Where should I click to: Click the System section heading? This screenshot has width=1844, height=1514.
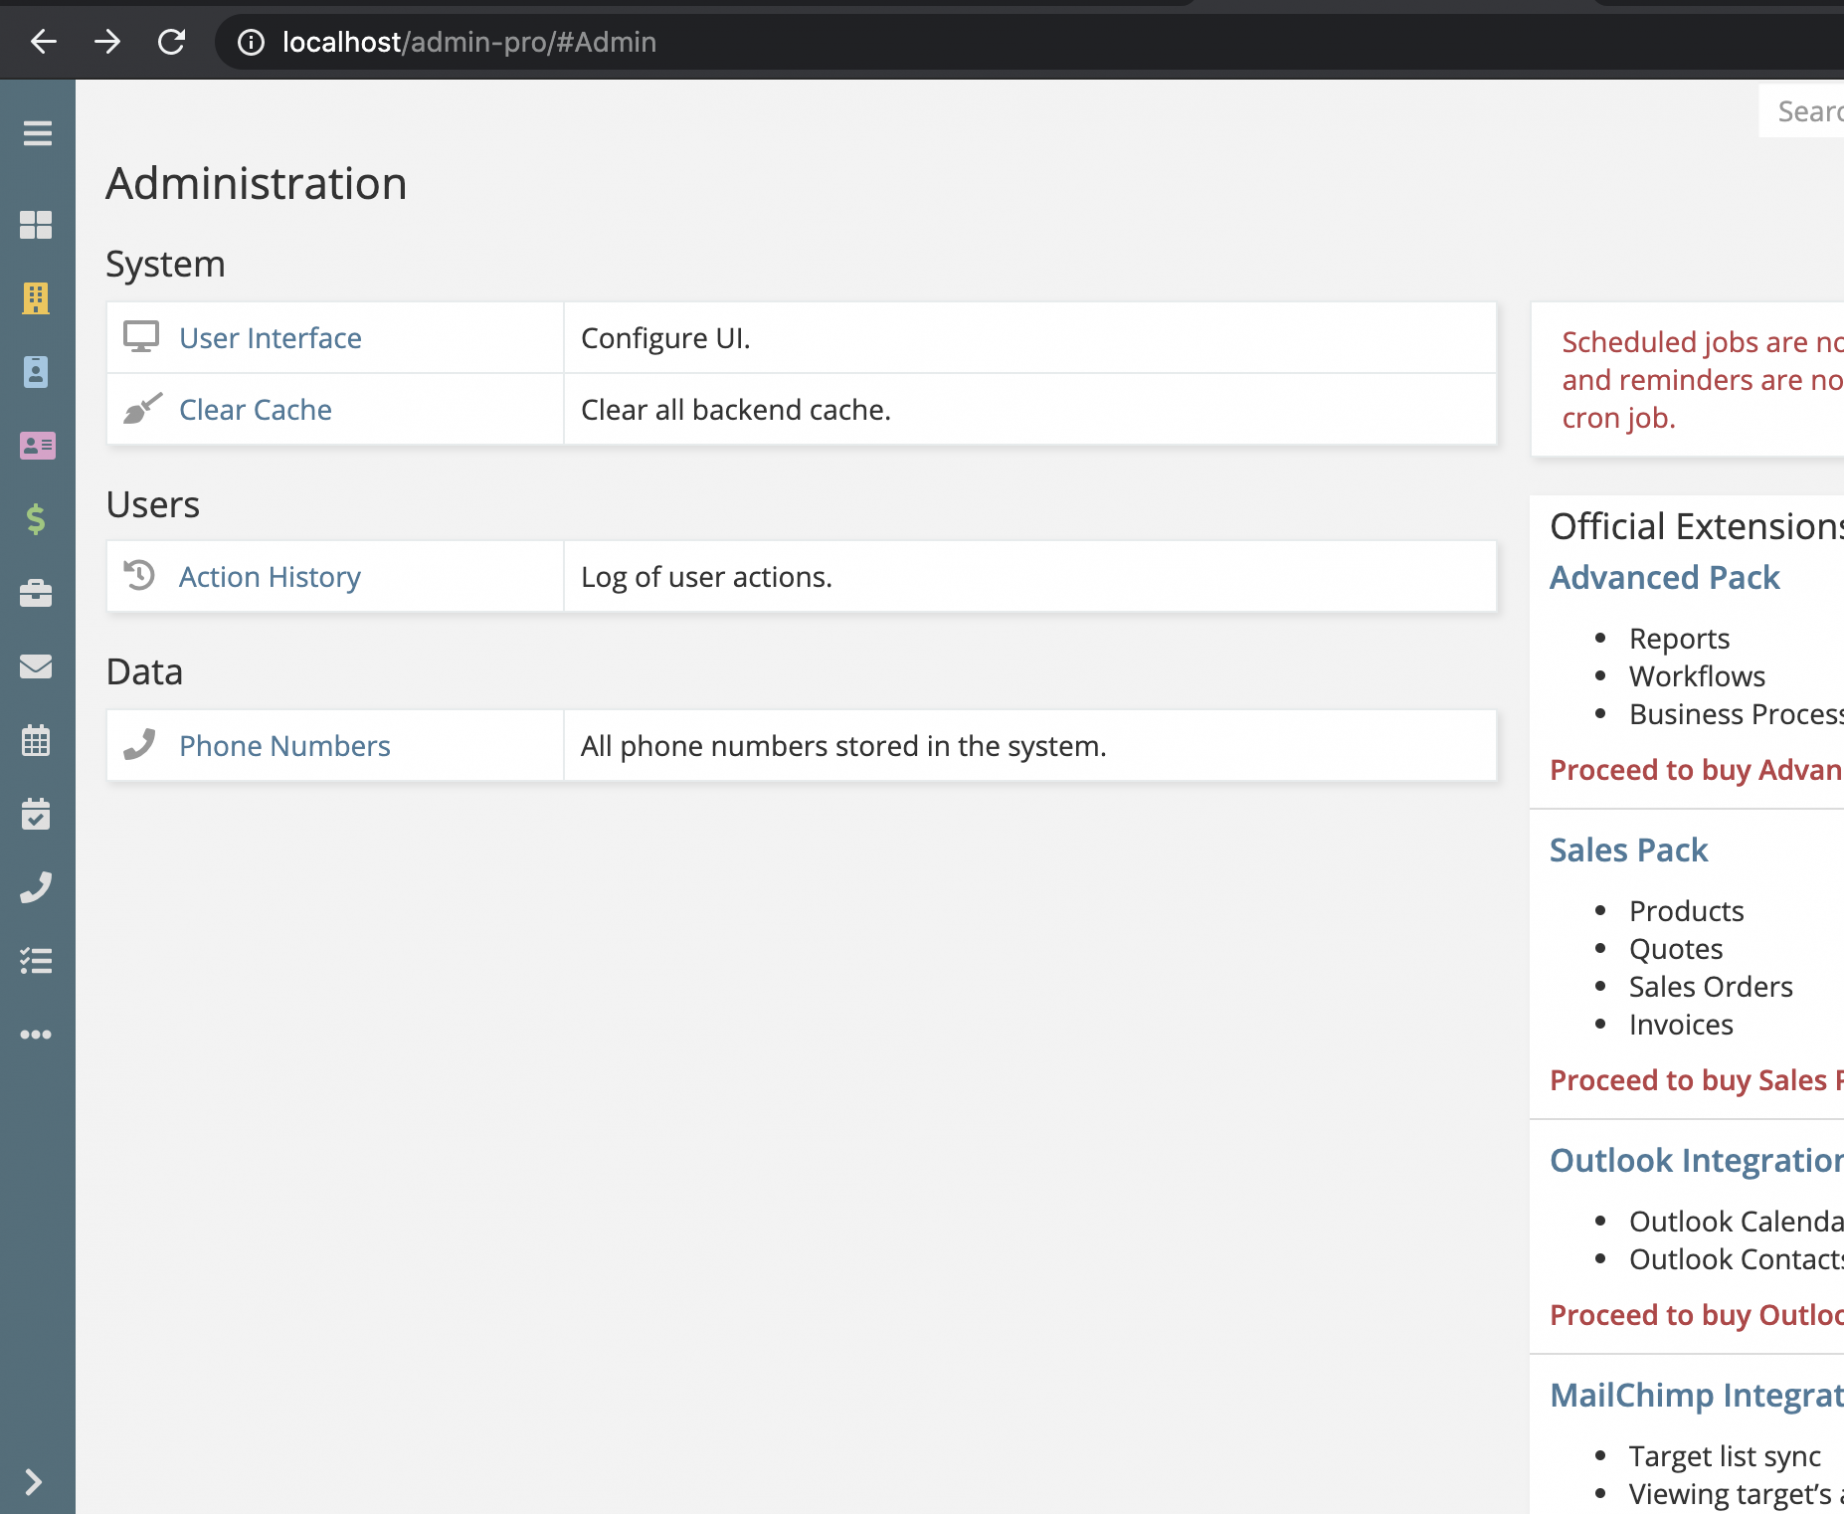(165, 264)
